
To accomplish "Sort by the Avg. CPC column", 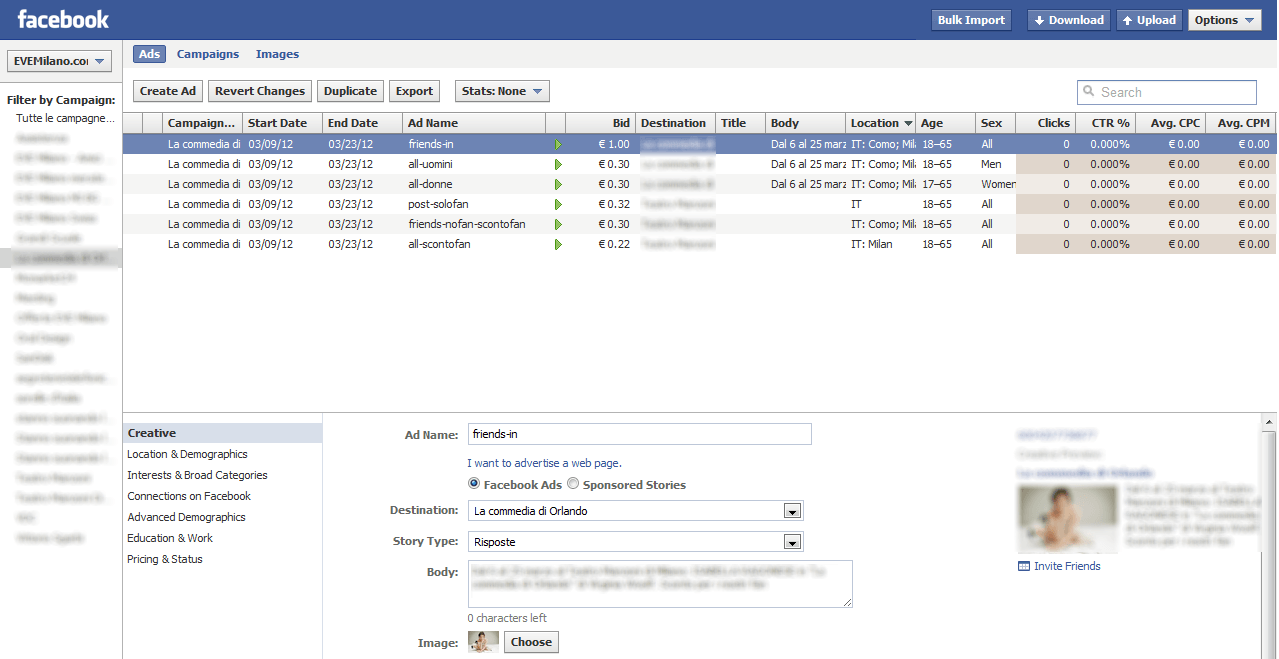I will [1170, 123].
